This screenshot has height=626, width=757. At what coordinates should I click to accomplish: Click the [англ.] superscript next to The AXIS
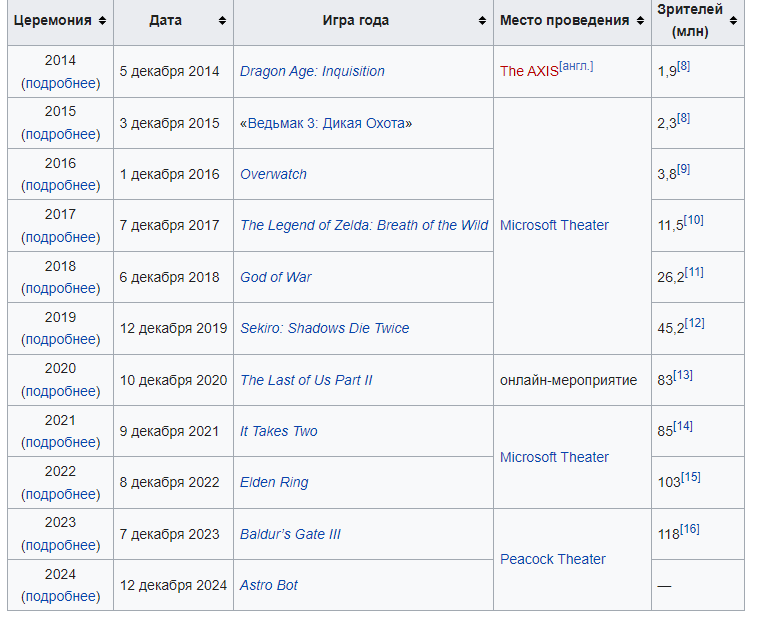pos(576,66)
